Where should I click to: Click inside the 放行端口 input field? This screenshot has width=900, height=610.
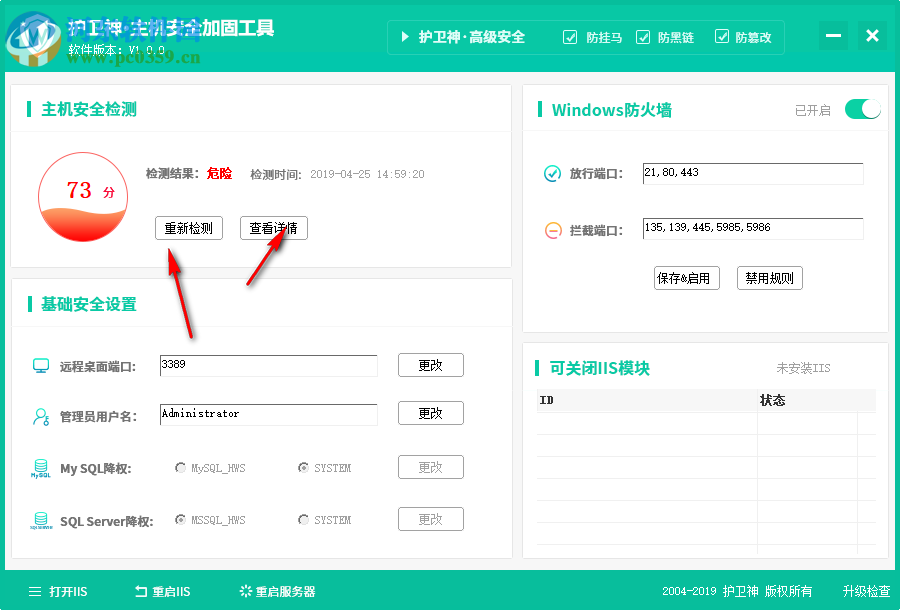pyautogui.click(x=752, y=173)
